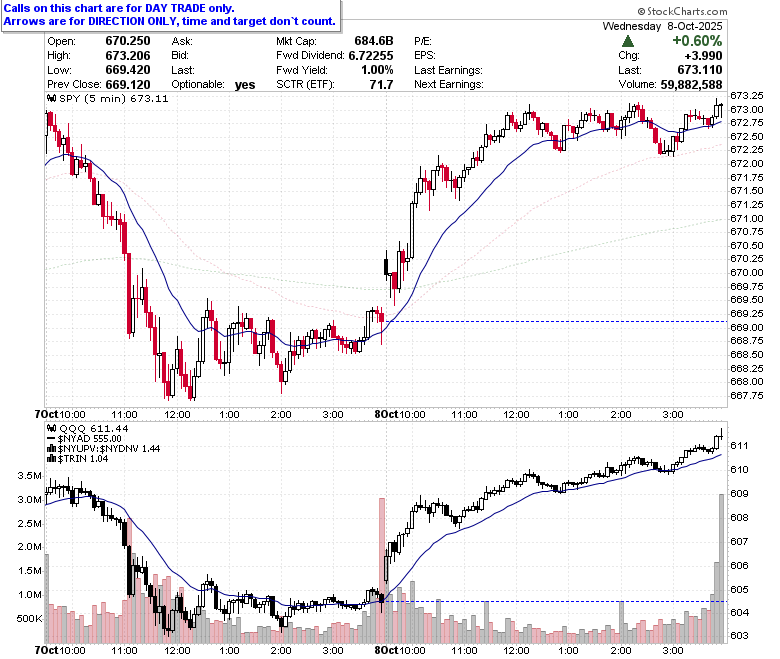Click the 3.5M volume axis label

[x=30, y=475]
